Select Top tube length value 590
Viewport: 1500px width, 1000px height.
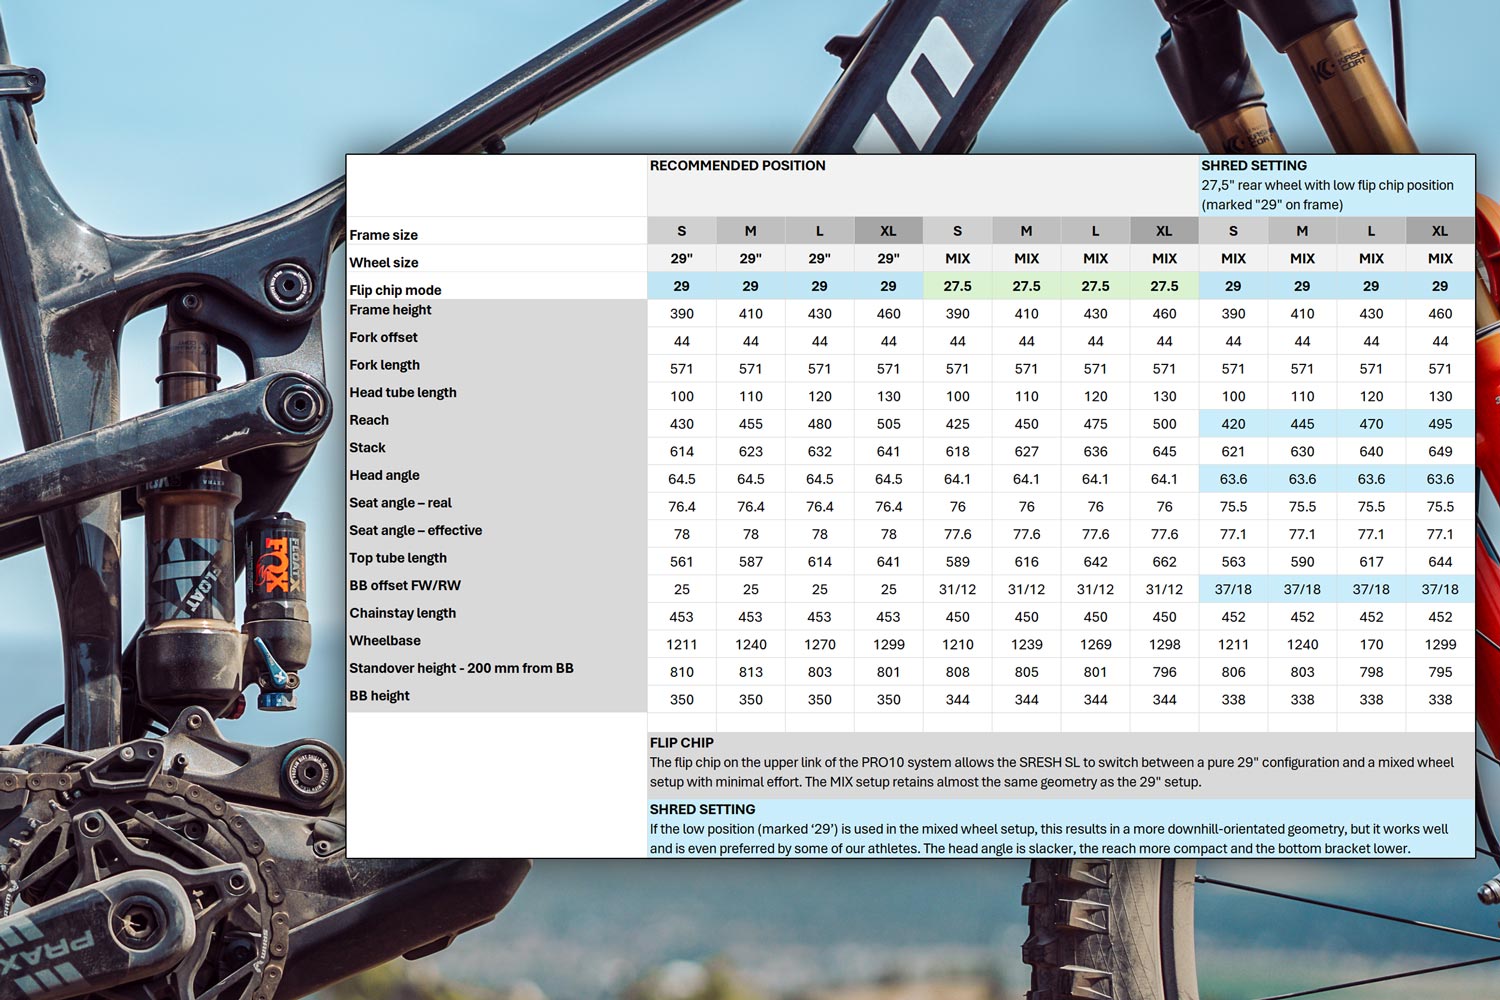[1302, 562]
